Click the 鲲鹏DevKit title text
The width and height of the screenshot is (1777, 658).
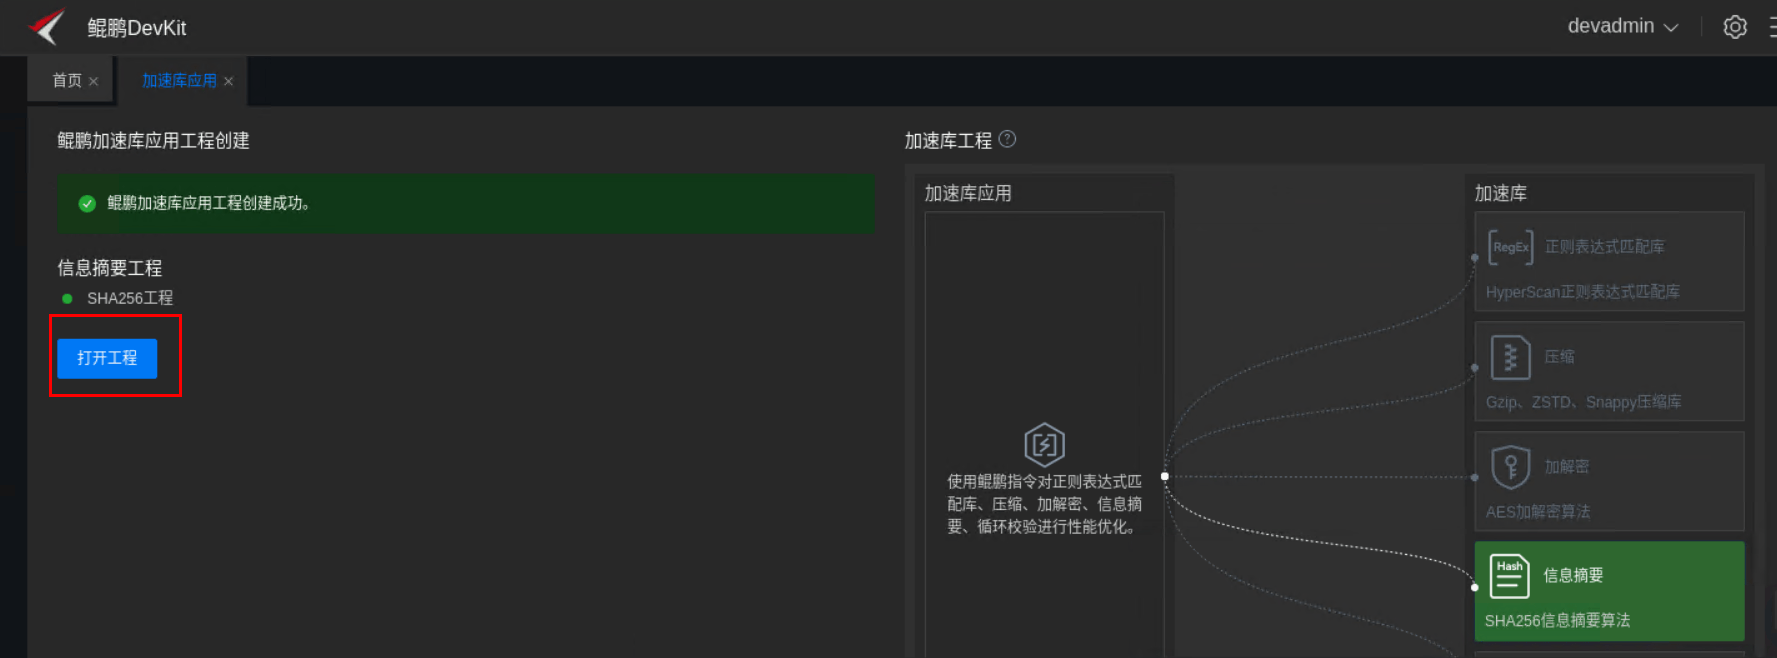point(137,28)
